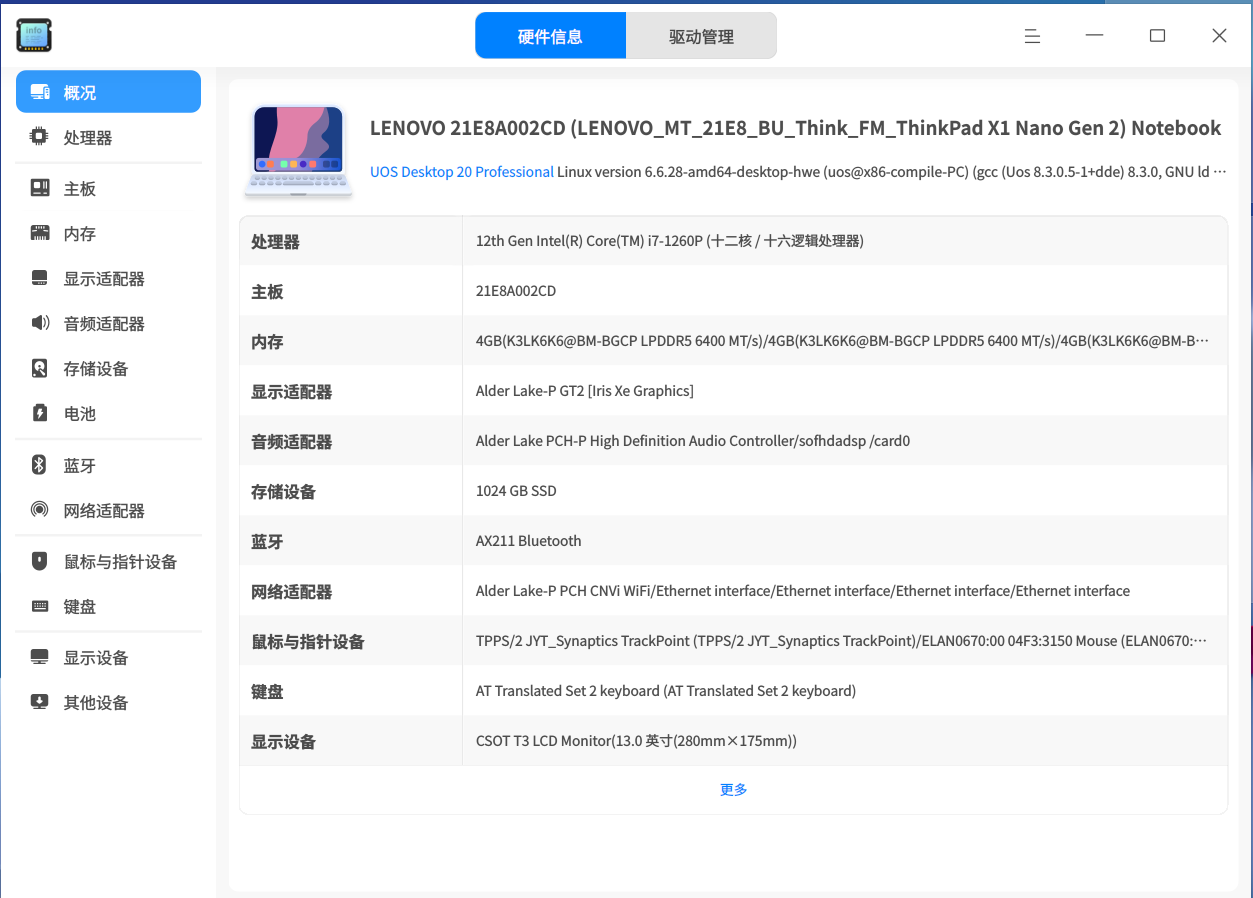This screenshot has height=898, width=1253.
Task: Select the AX211 Bluetooth value
Action: 528,541
